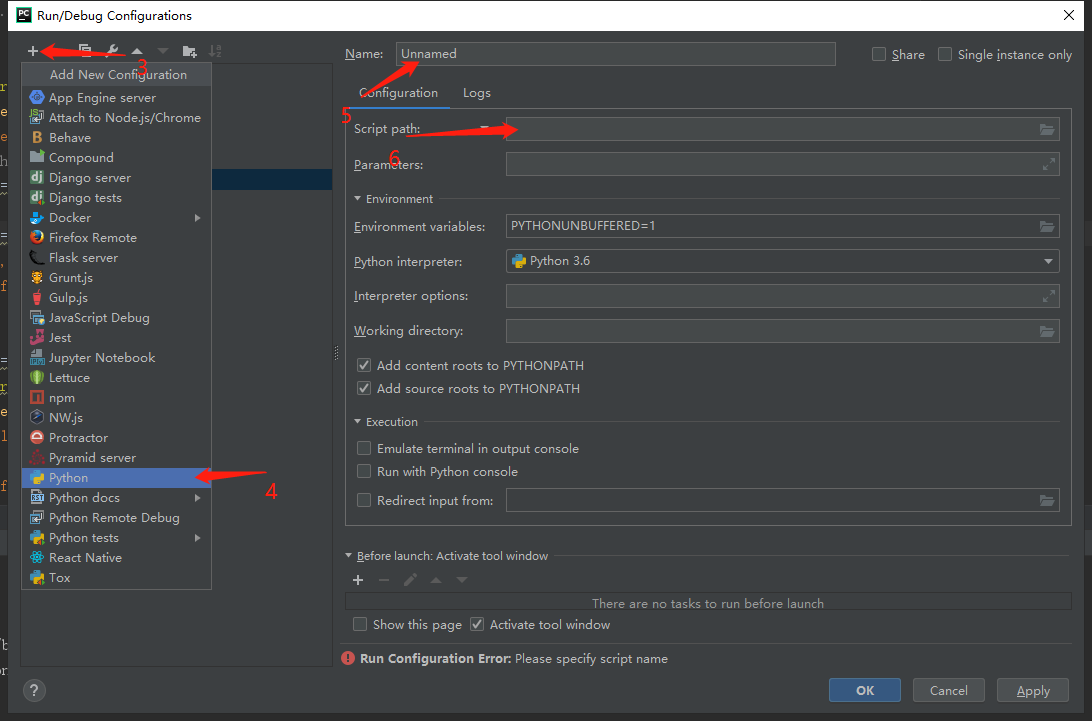Expand the Parameters field editor icon
The height and width of the screenshot is (721, 1092).
(1048, 164)
